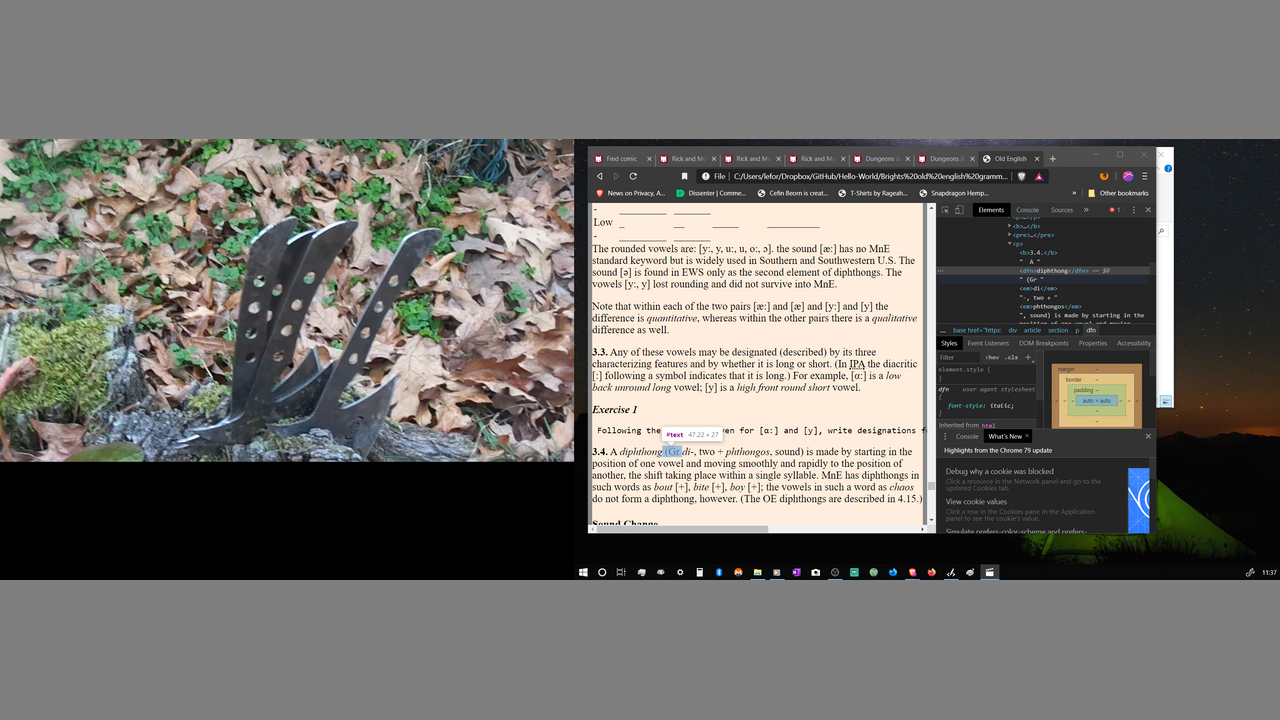Click the blue content box in box model
1280x720 pixels.
pyautogui.click(x=1096, y=400)
